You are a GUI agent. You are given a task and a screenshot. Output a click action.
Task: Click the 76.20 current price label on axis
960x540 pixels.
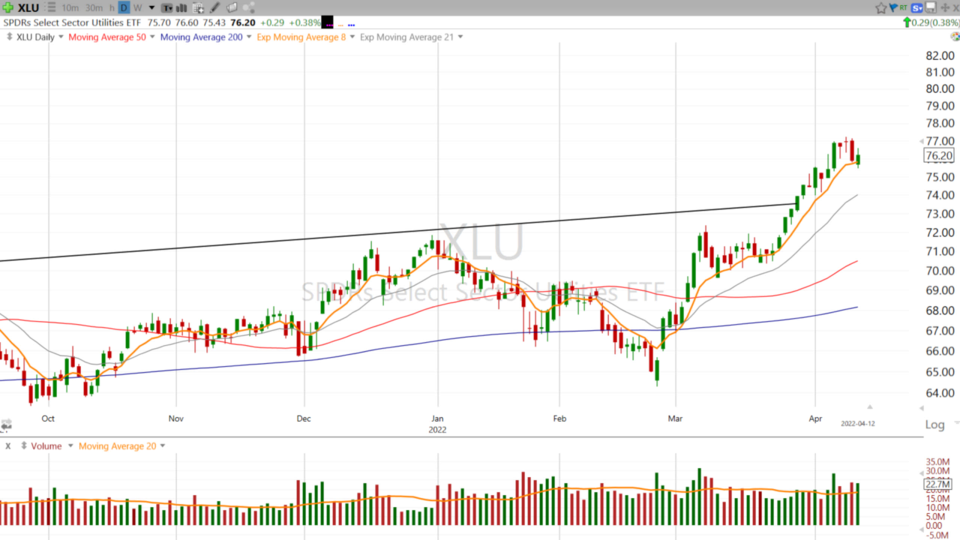938,155
